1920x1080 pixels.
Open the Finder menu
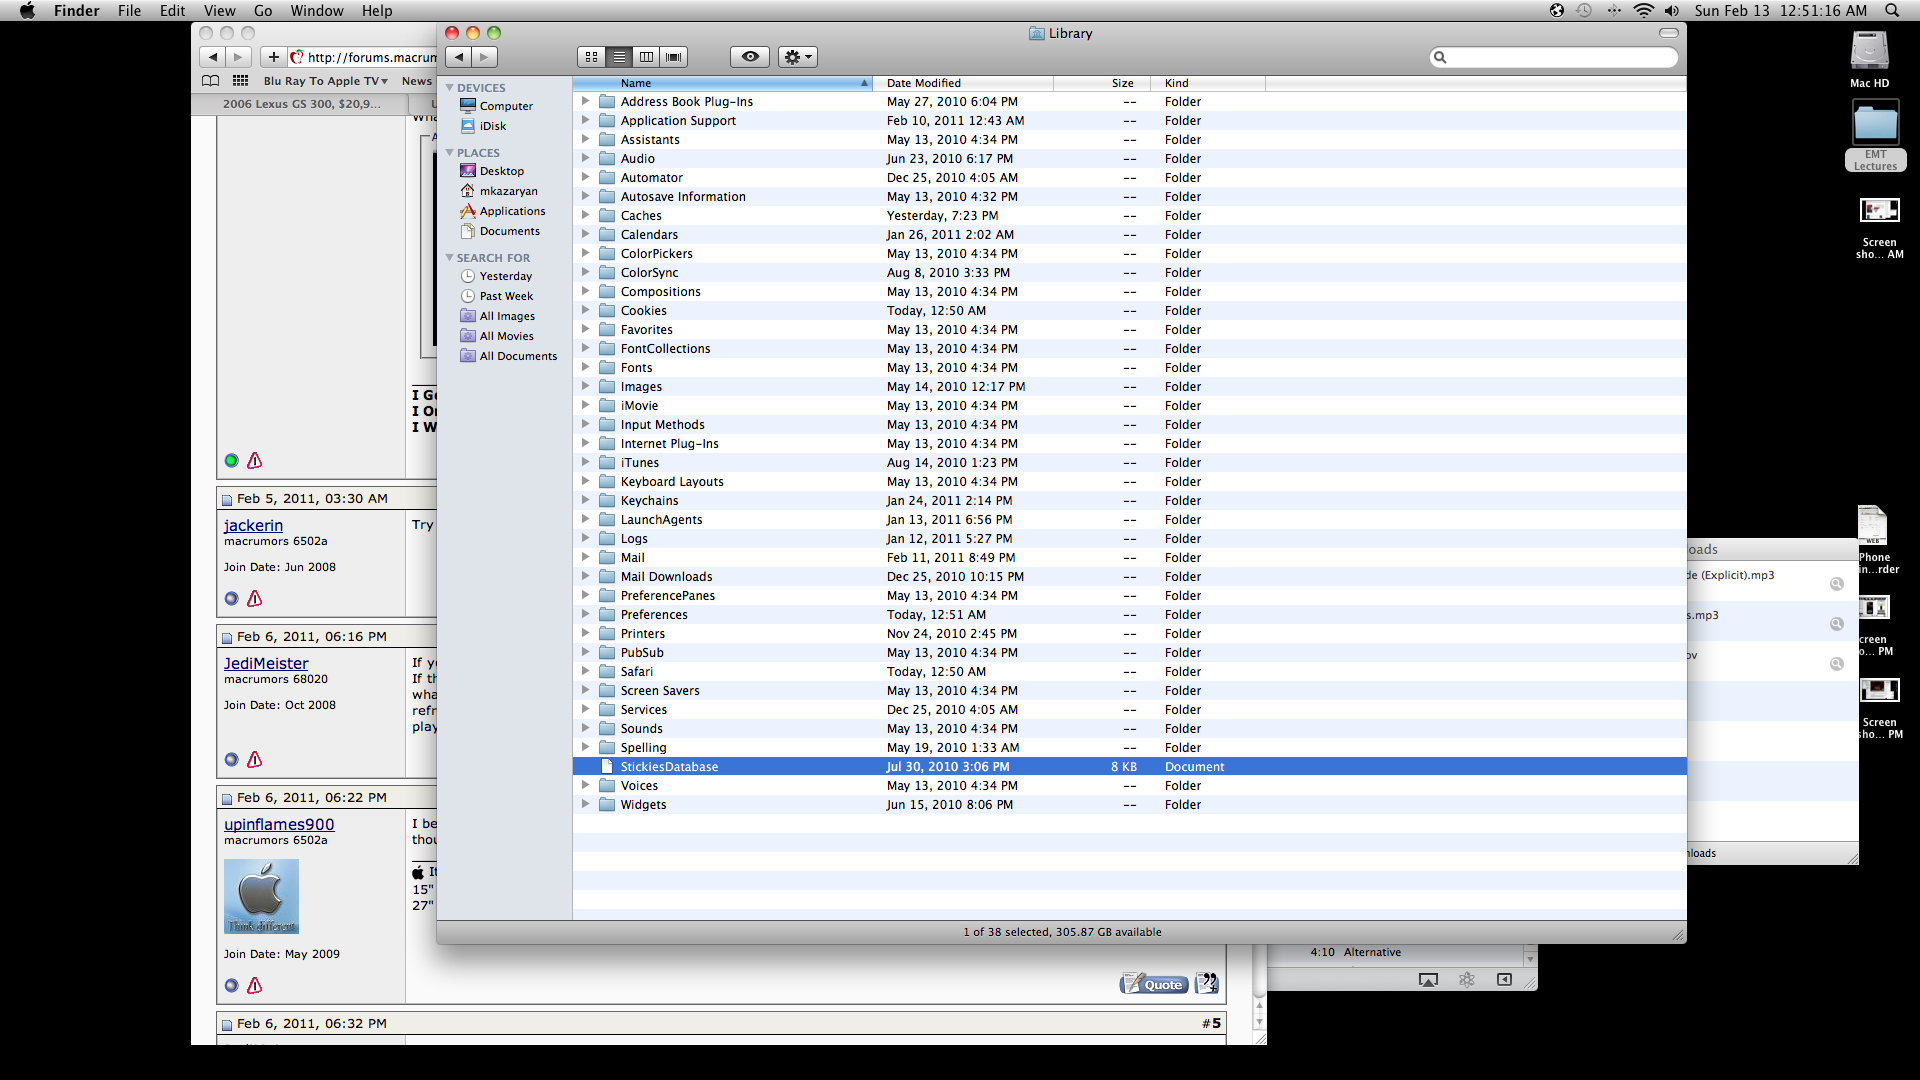pos(77,11)
